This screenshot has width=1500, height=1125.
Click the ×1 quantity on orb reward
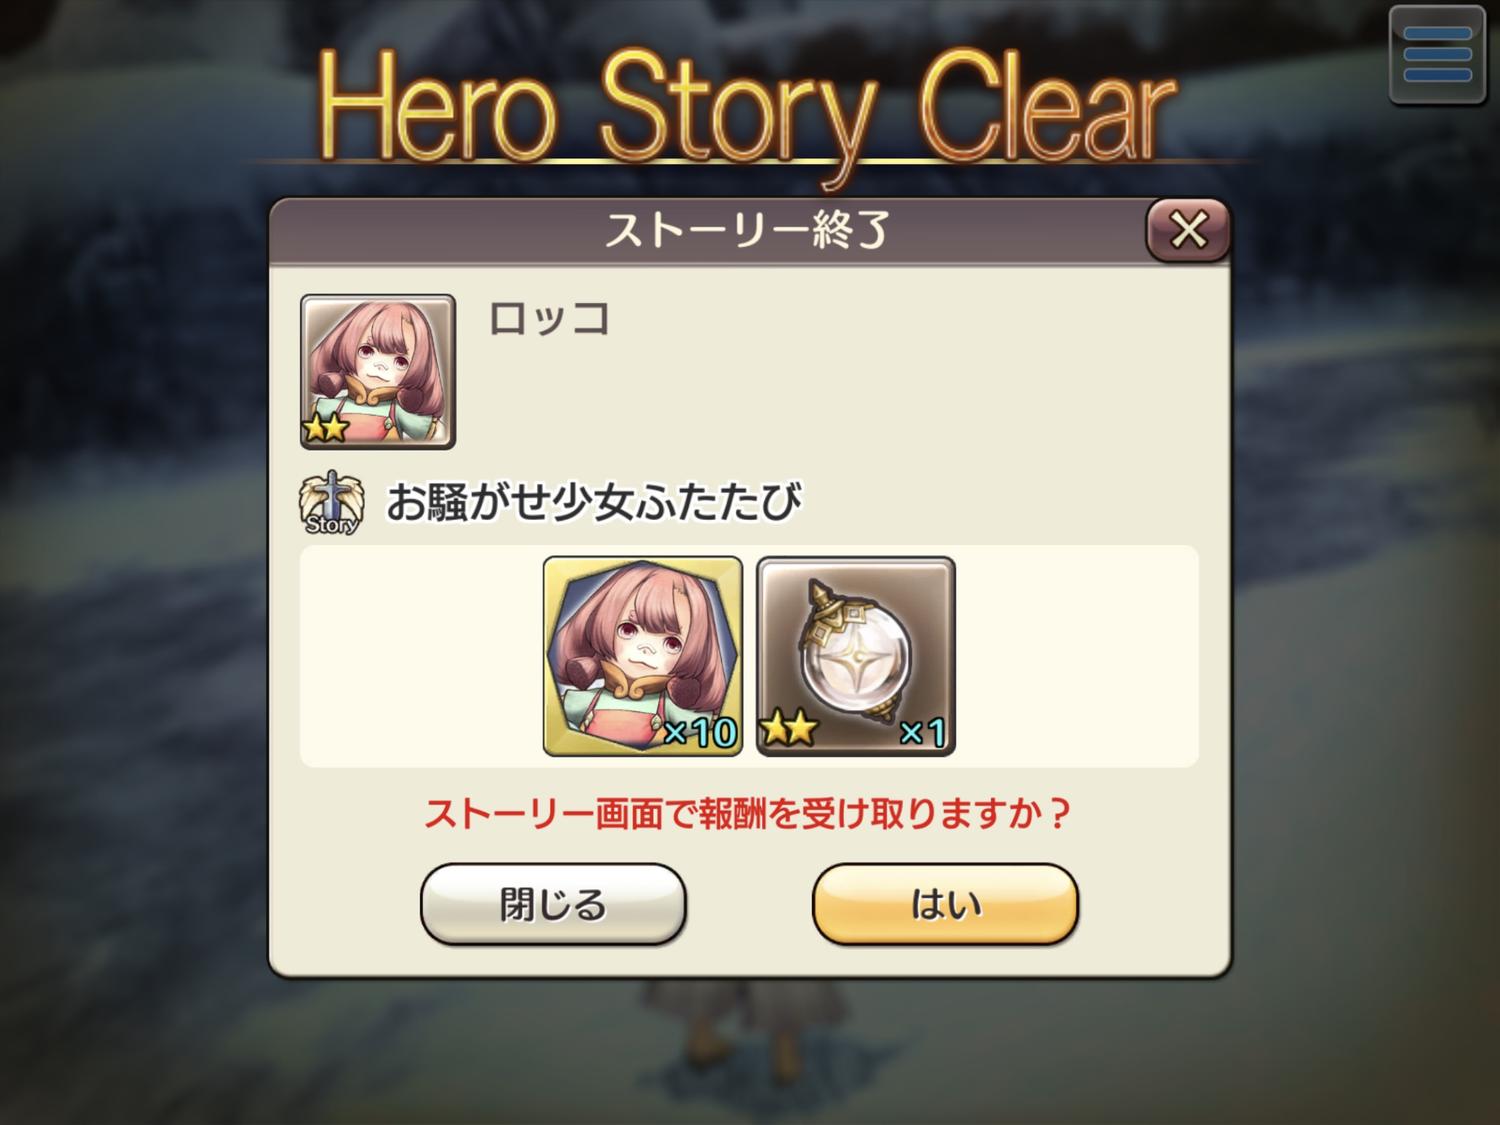923,733
